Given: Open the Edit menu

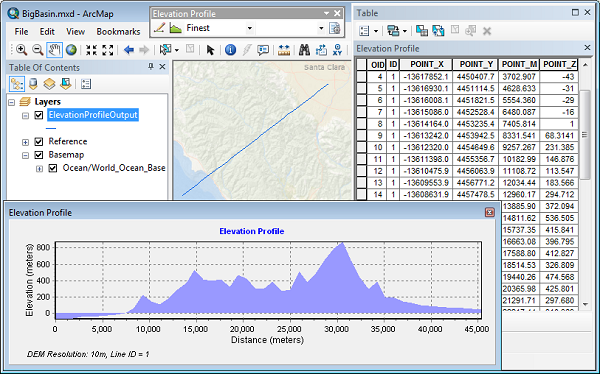Looking at the screenshot, I should point(47,32).
